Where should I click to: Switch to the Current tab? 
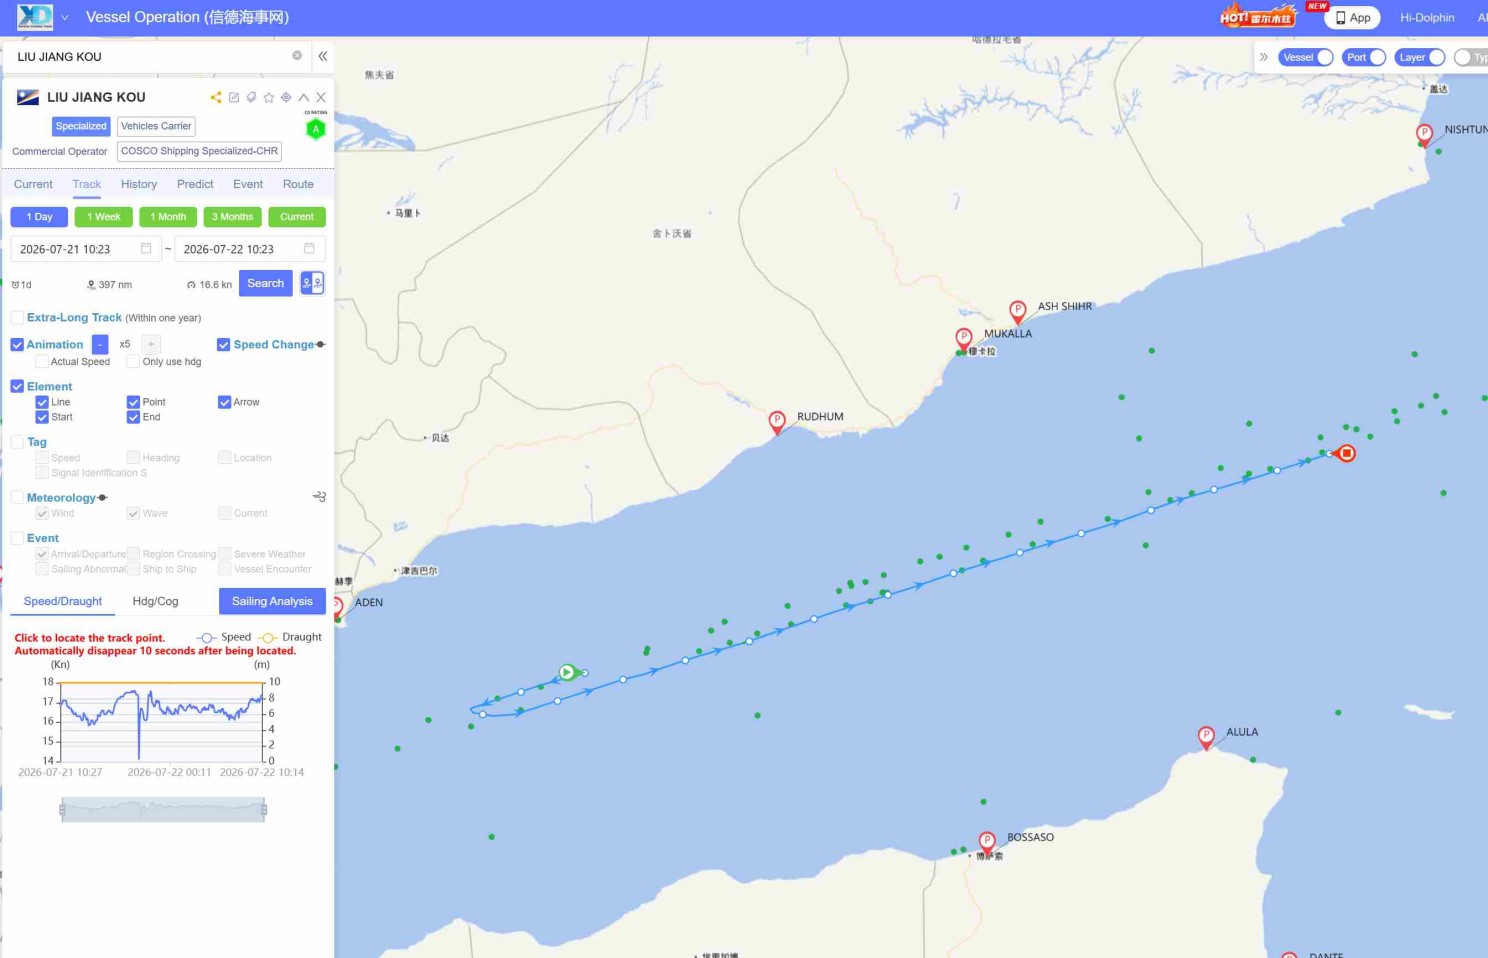(x=33, y=184)
